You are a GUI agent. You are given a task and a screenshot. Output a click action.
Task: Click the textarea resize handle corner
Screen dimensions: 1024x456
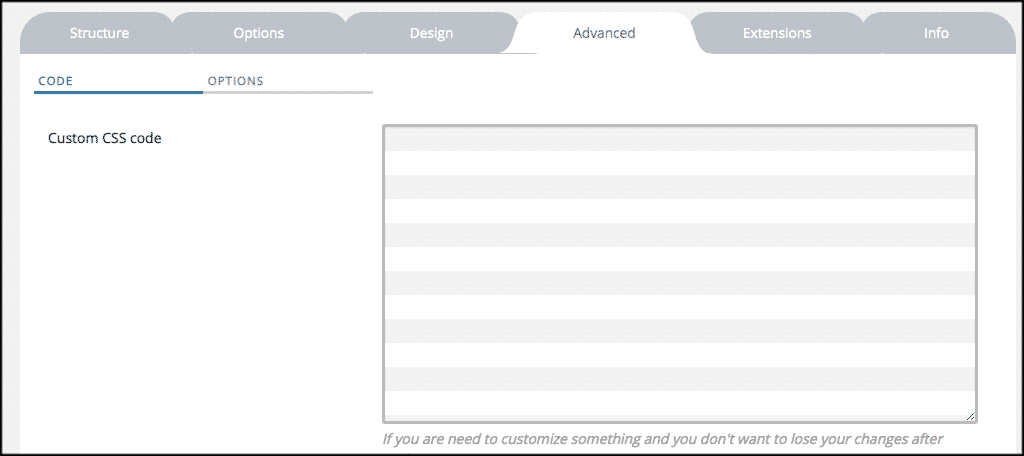[970, 415]
